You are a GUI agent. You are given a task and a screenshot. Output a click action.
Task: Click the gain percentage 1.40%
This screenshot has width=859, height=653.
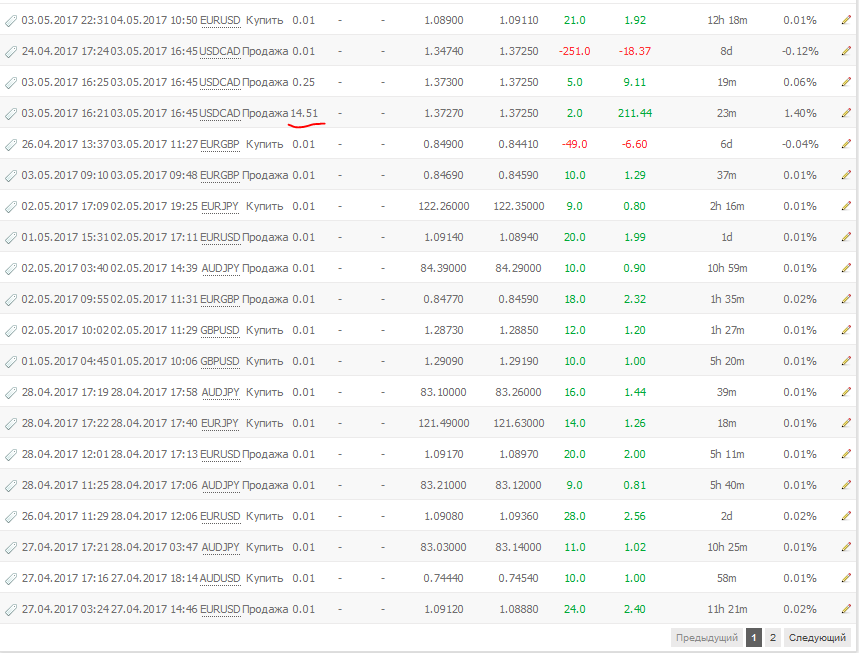click(800, 113)
